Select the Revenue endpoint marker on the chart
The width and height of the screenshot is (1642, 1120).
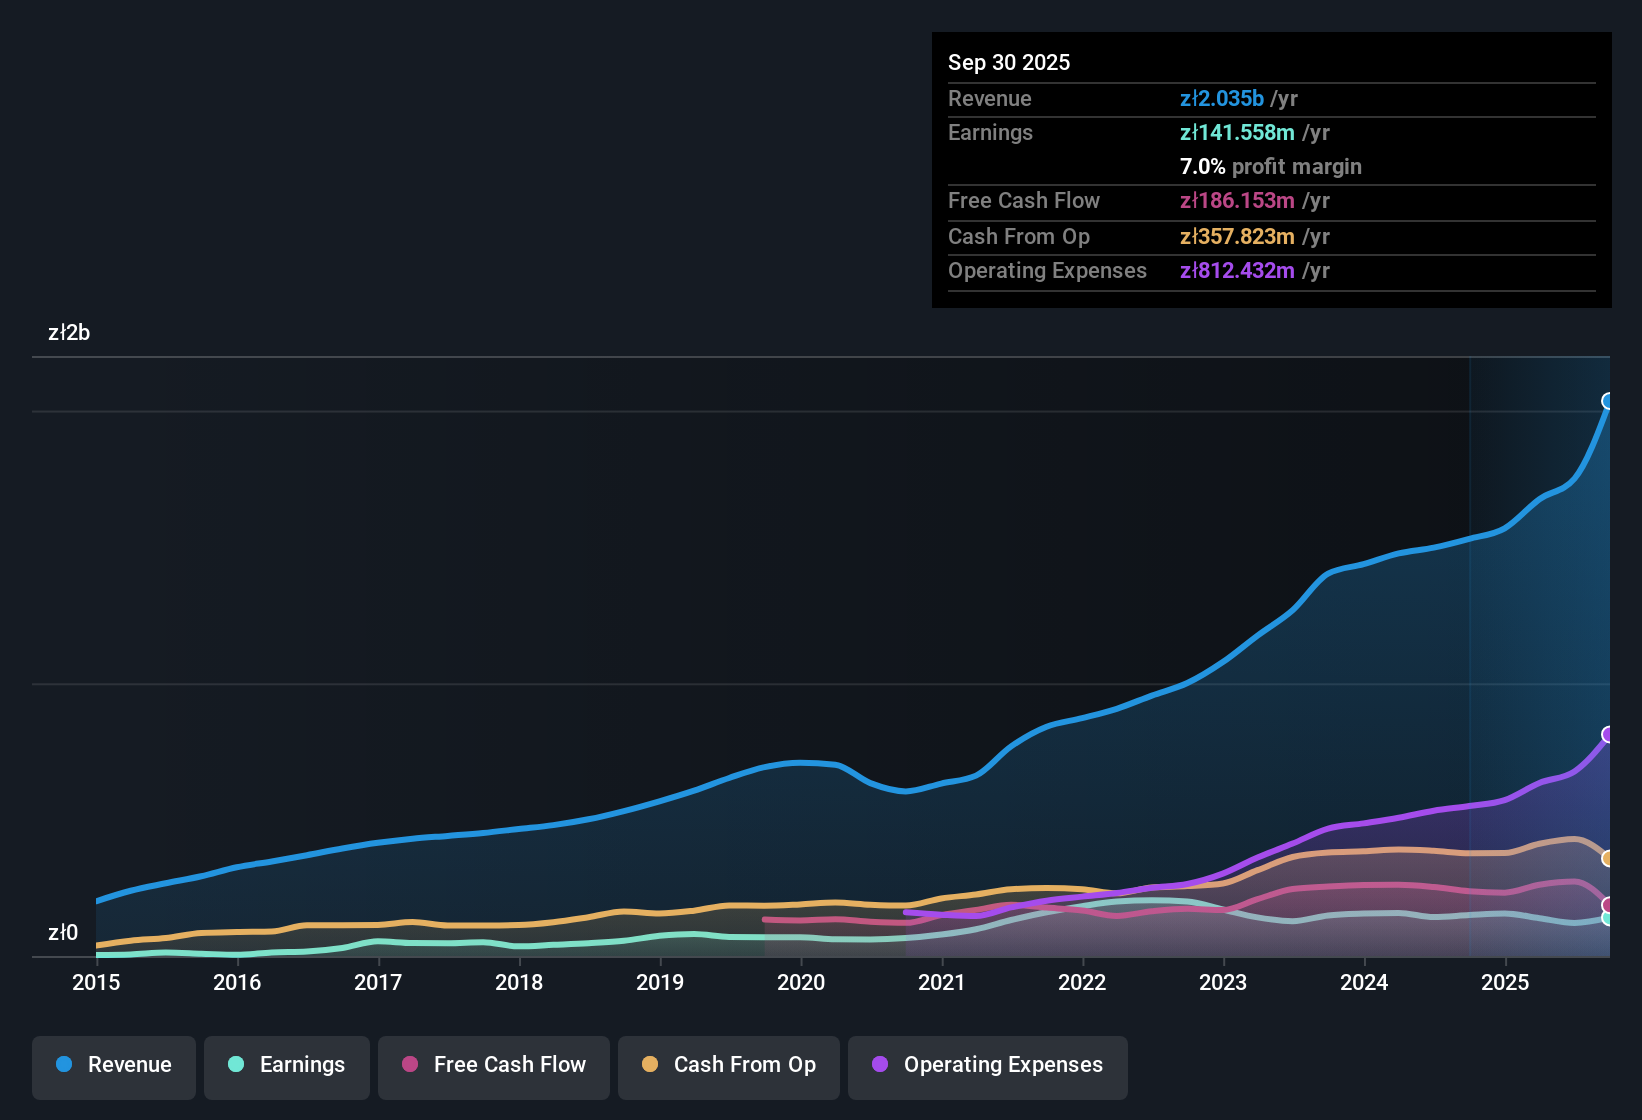coord(1608,401)
